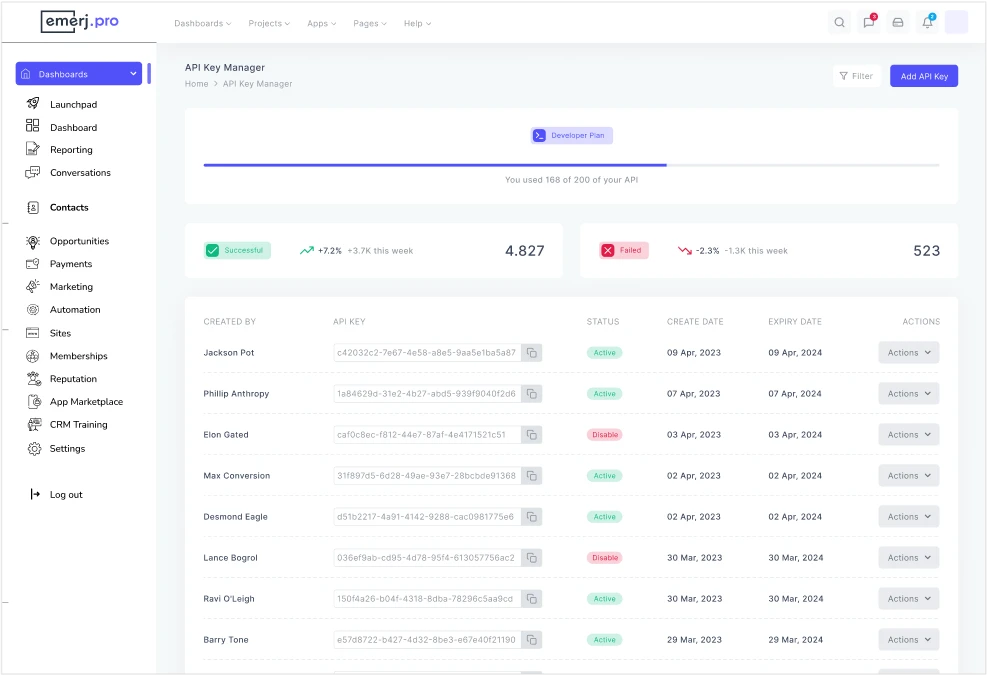Click copy icon for Barry Tone's key
Image resolution: width=987 pixels, height=675 pixels.
[532, 640]
